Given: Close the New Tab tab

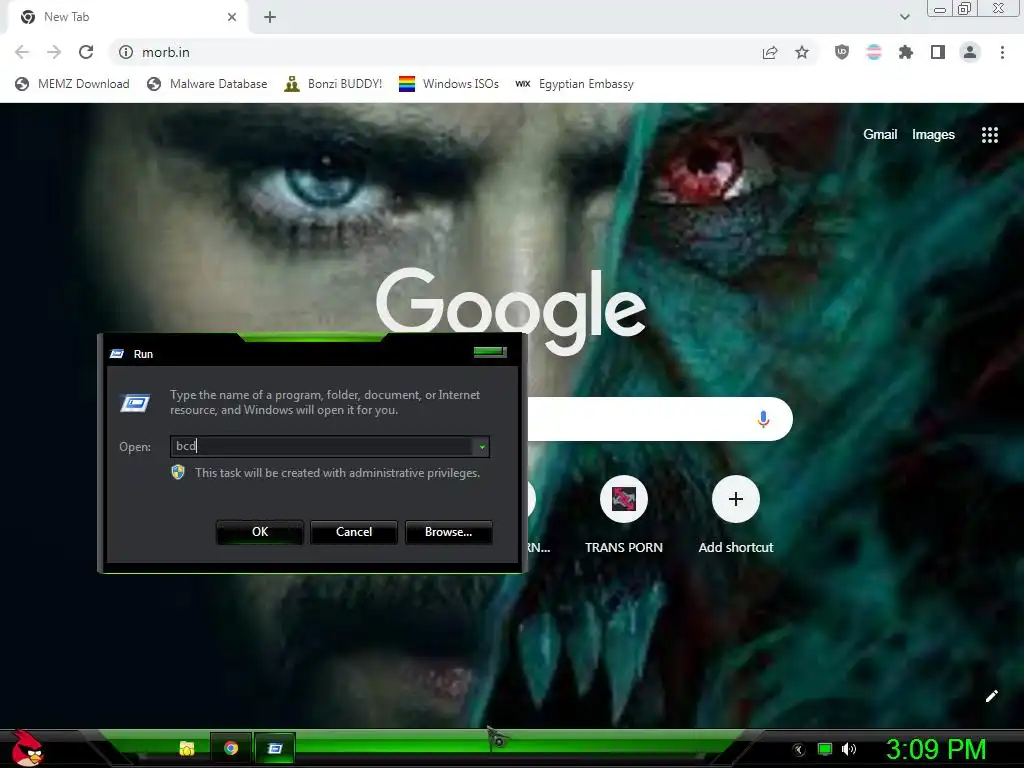Looking at the screenshot, I should [232, 17].
